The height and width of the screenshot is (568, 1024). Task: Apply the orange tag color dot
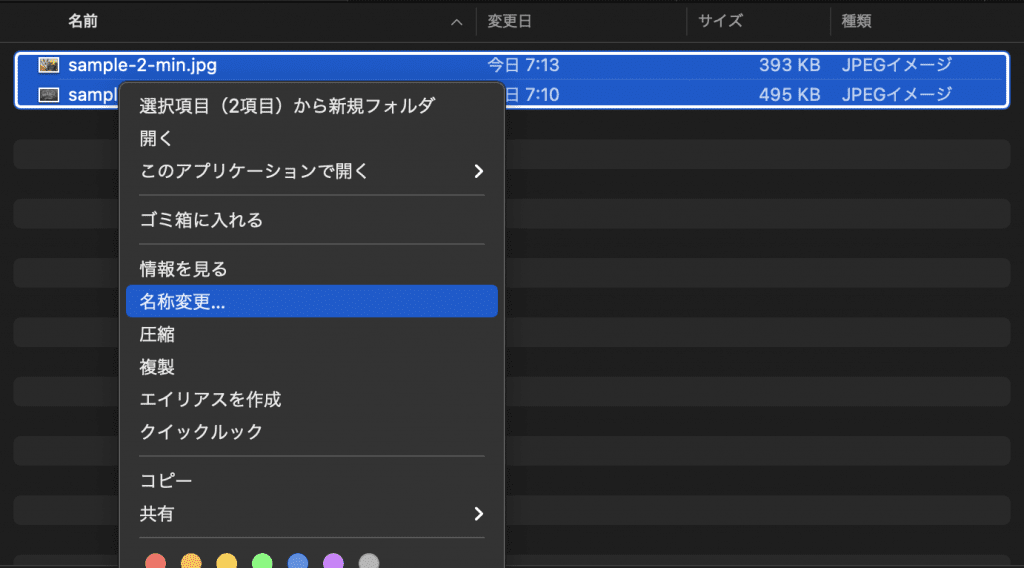coord(191,561)
